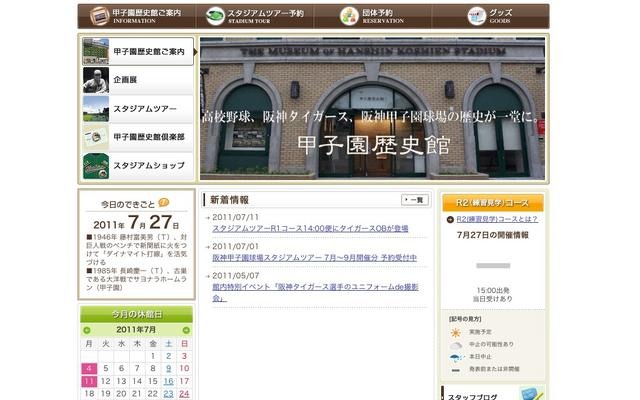Click news date 2011/05/07

click(x=236, y=276)
